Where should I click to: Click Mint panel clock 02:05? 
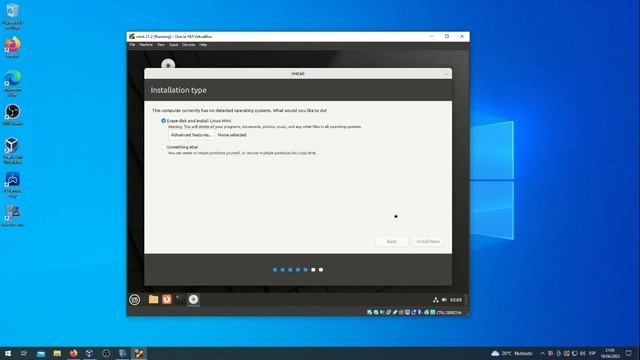pyautogui.click(x=456, y=300)
